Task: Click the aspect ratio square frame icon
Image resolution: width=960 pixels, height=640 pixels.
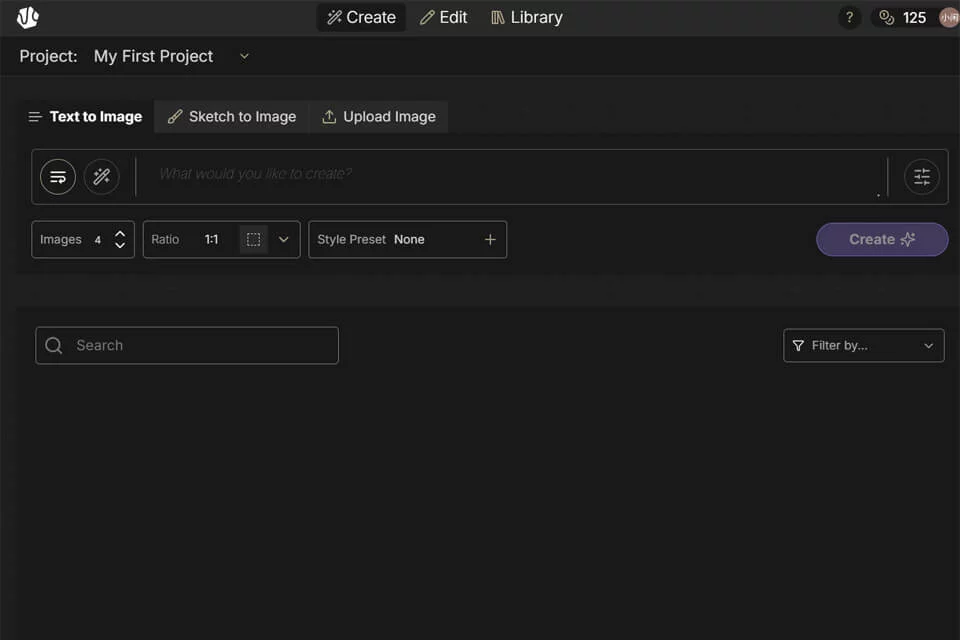Action: 253,239
